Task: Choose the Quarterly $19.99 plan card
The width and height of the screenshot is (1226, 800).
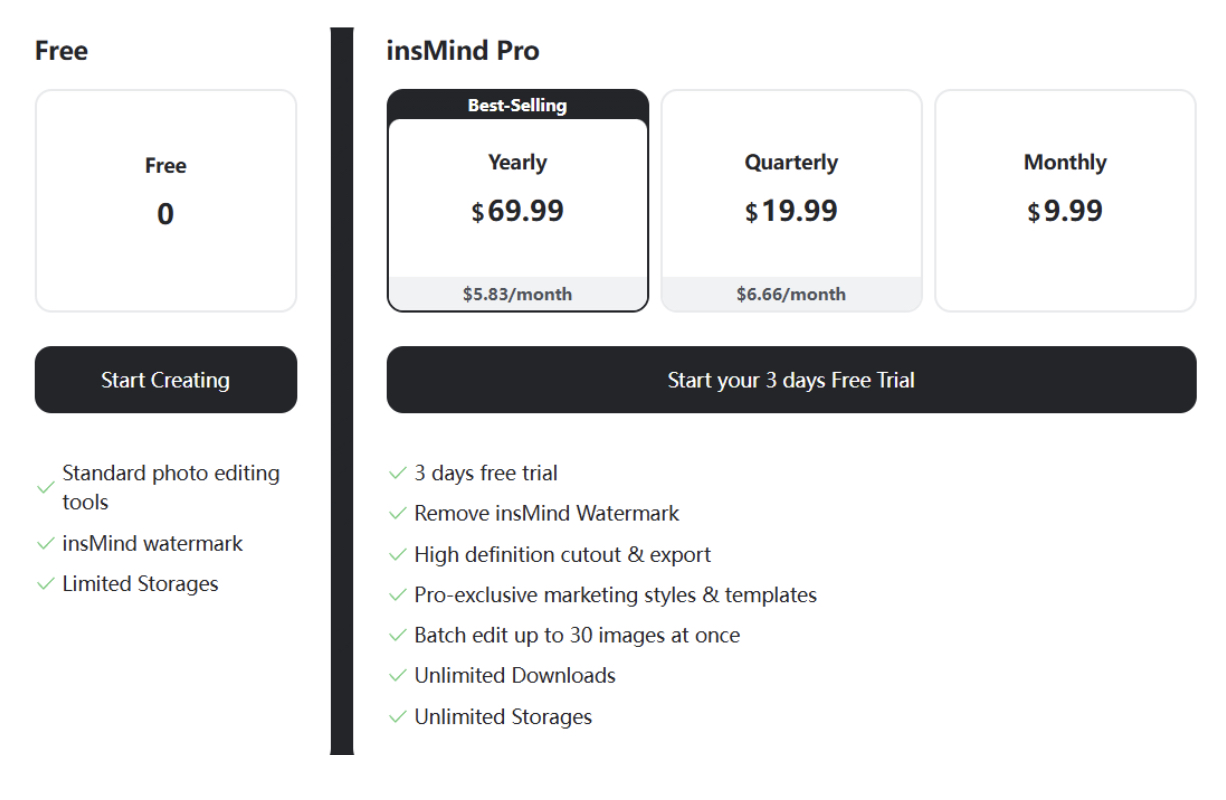Action: coord(791,200)
